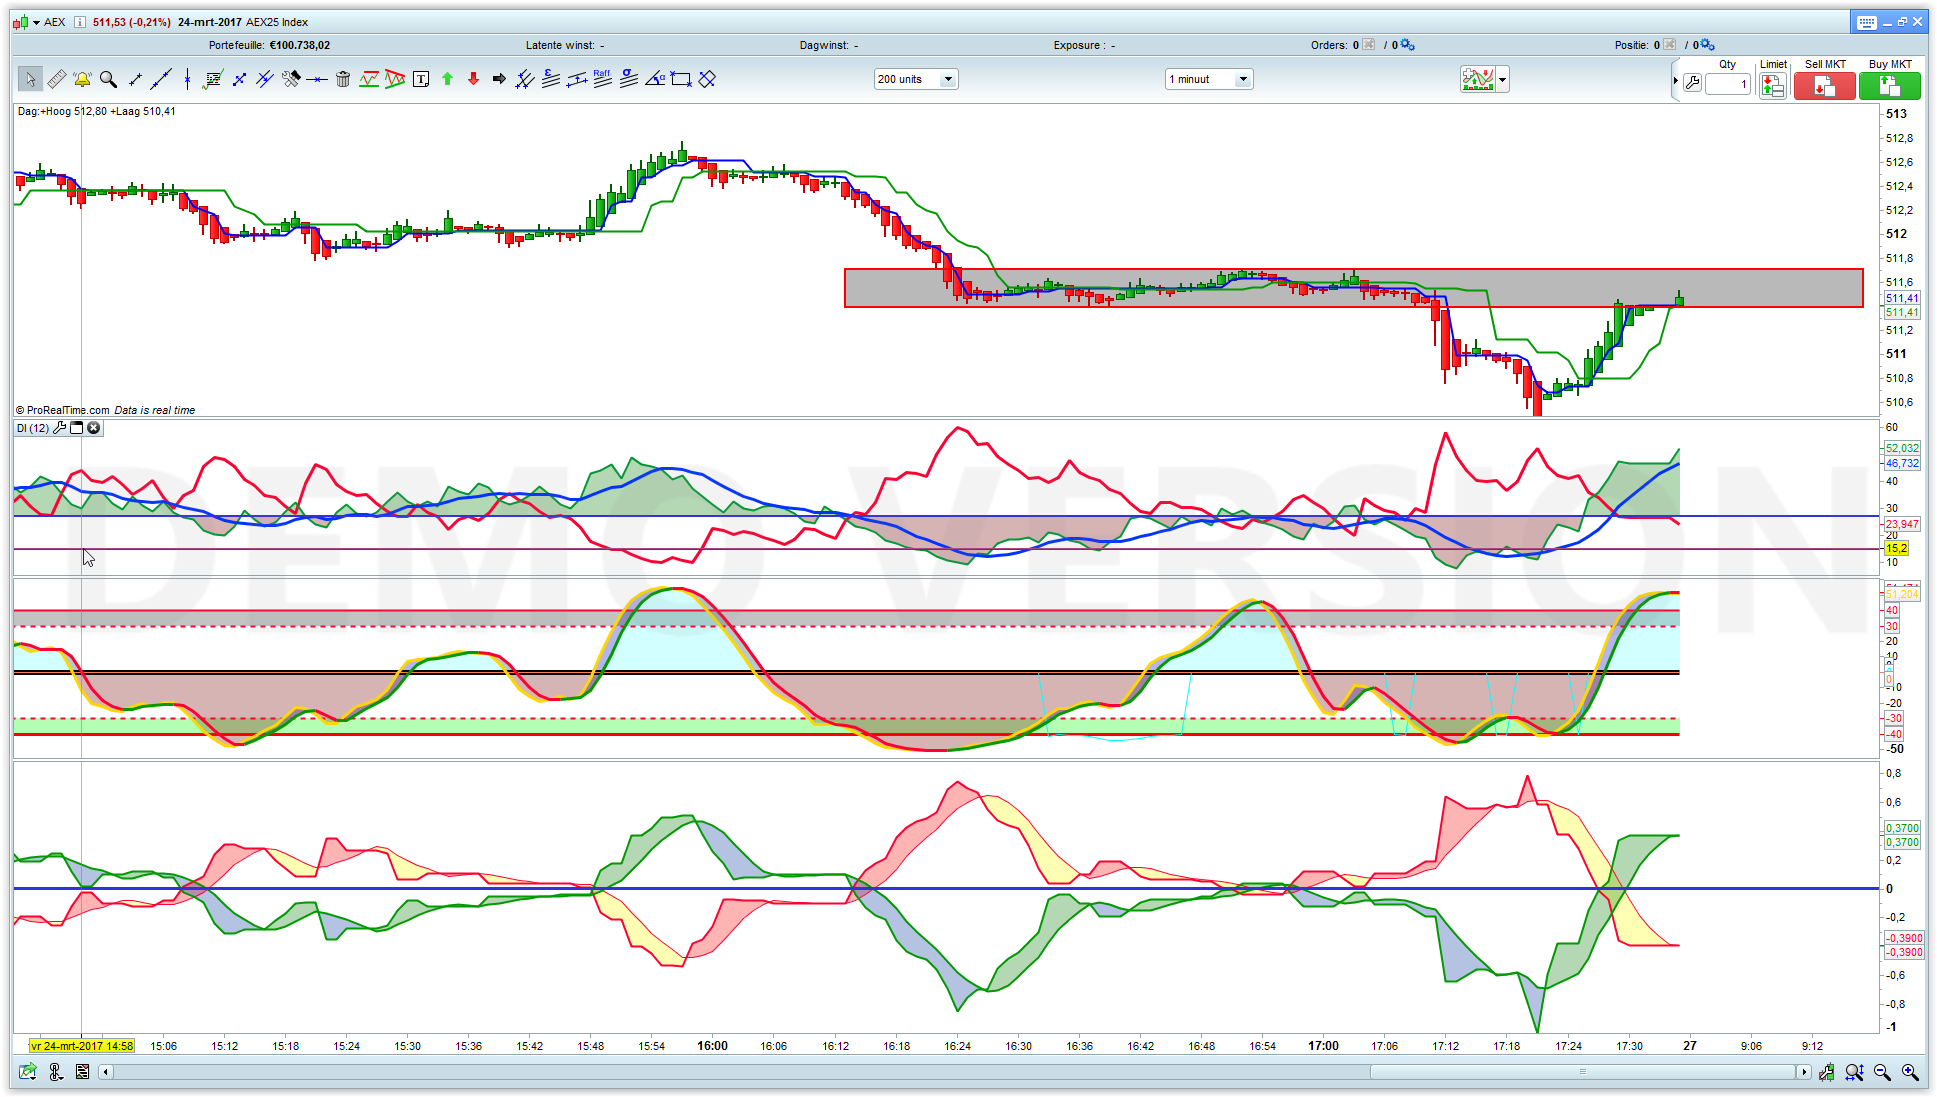Click the horizontal chart scrollbar thumb
This screenshot has width=1937, height=1097.
point(1583,1072)
